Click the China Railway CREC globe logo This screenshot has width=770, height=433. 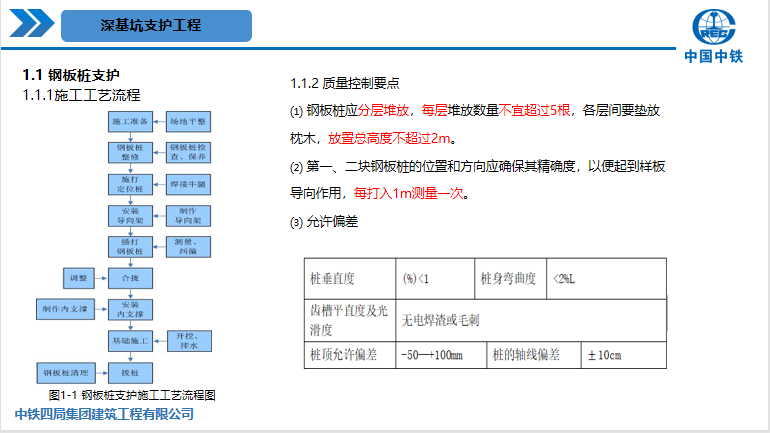(x=714, y=27)
